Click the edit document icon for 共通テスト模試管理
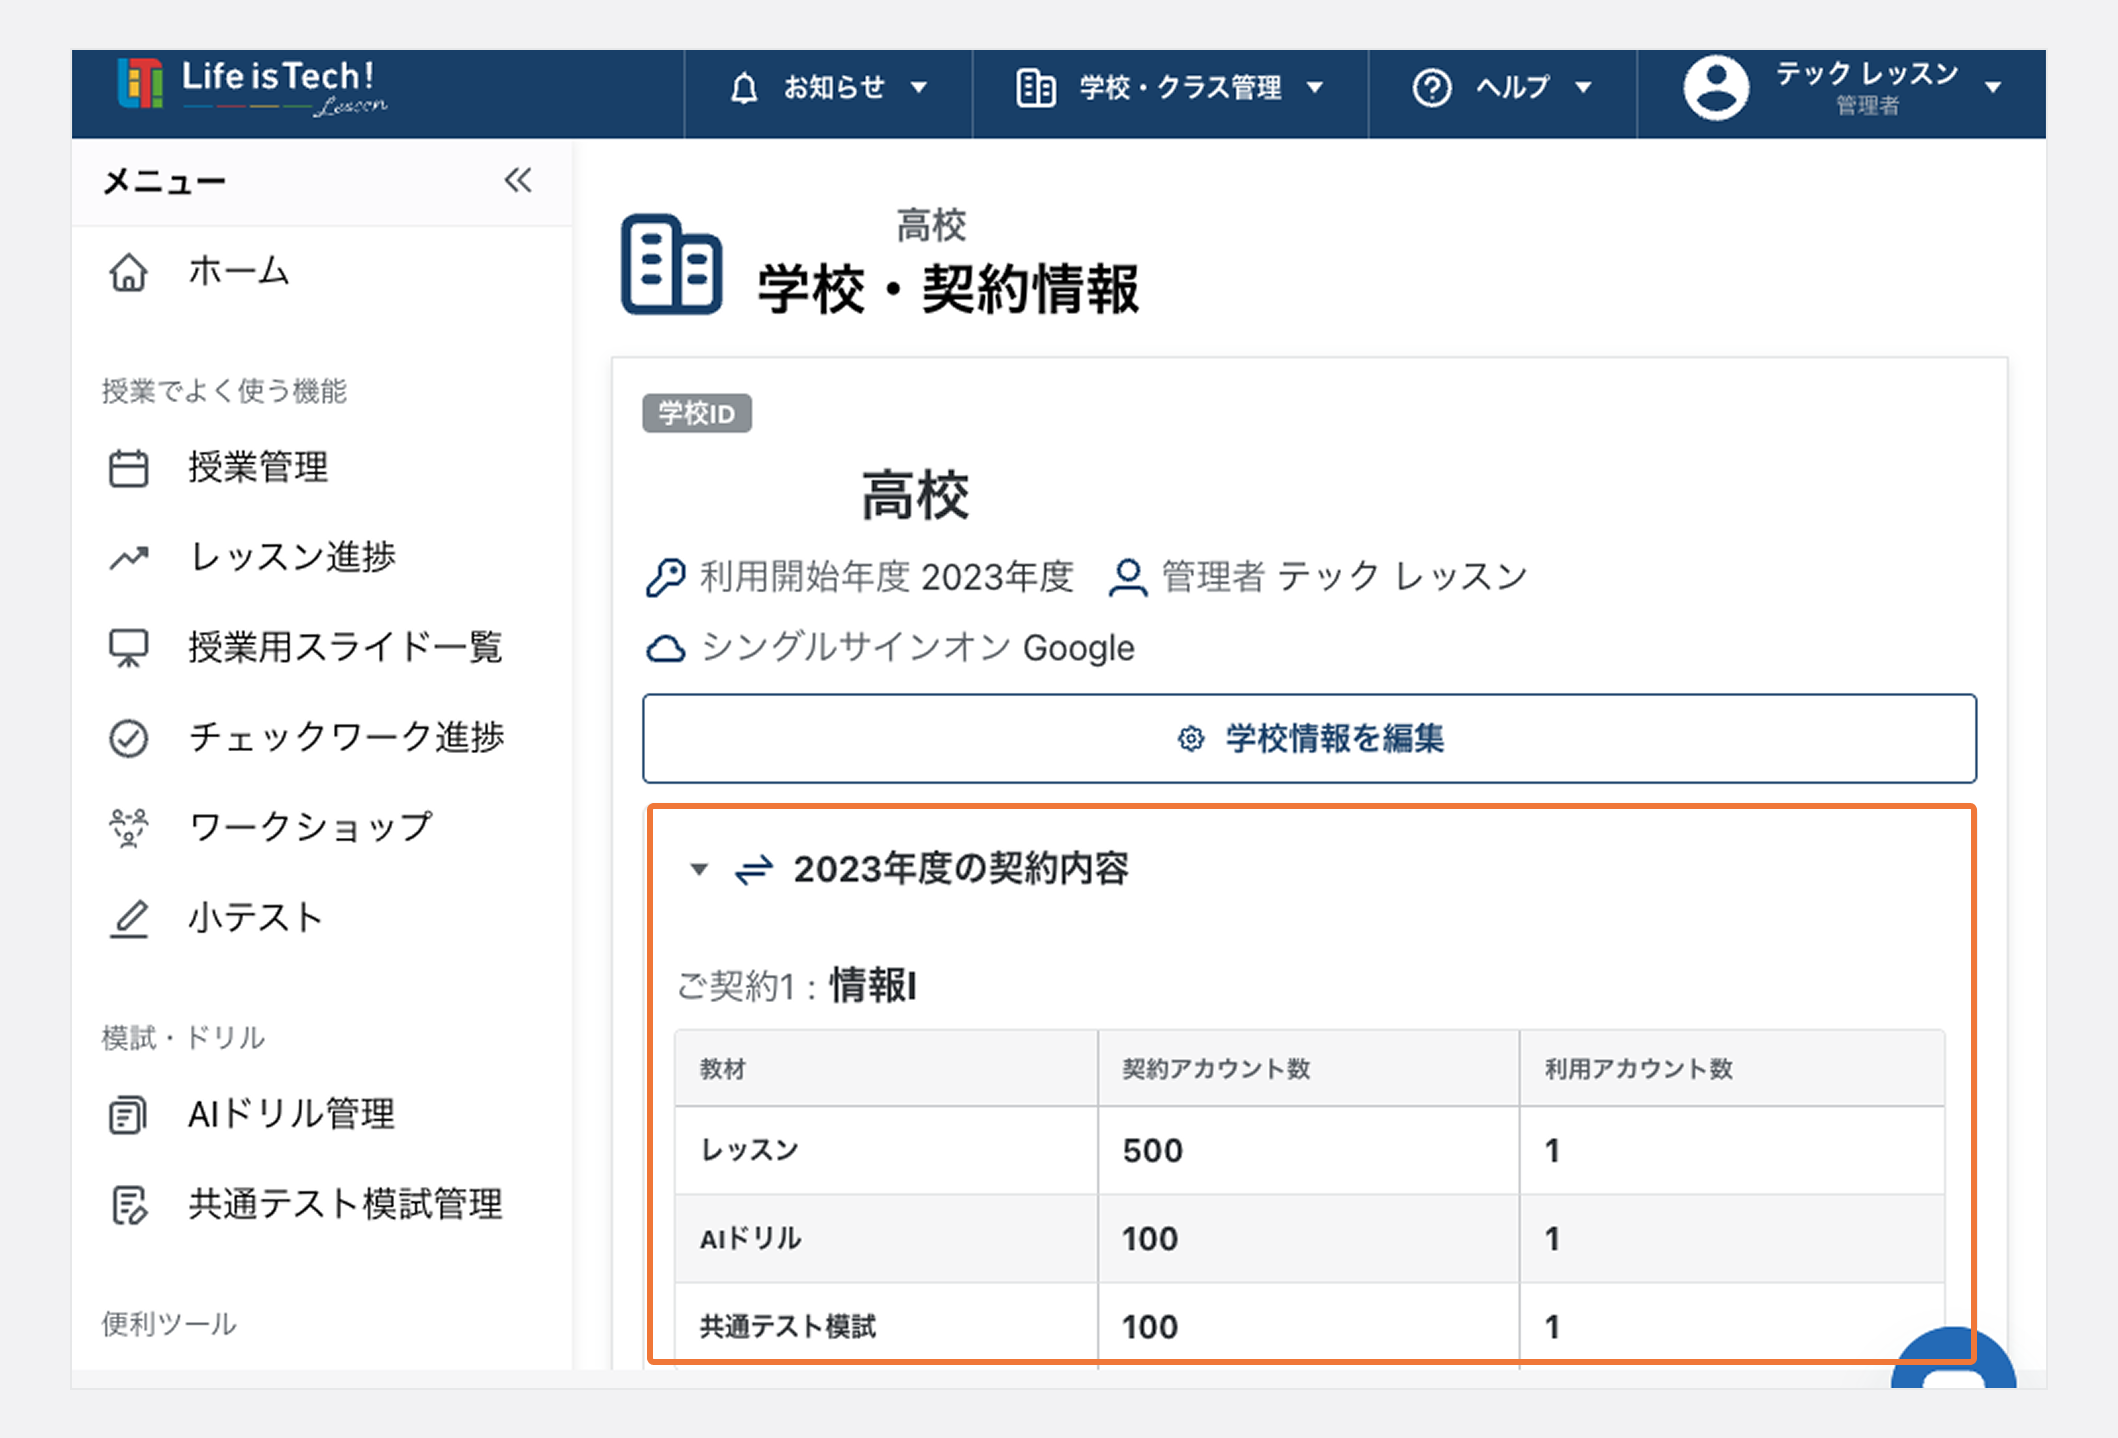Image resolution: width=2118 pixels, height=1438 pixels. coord(128,1205)
